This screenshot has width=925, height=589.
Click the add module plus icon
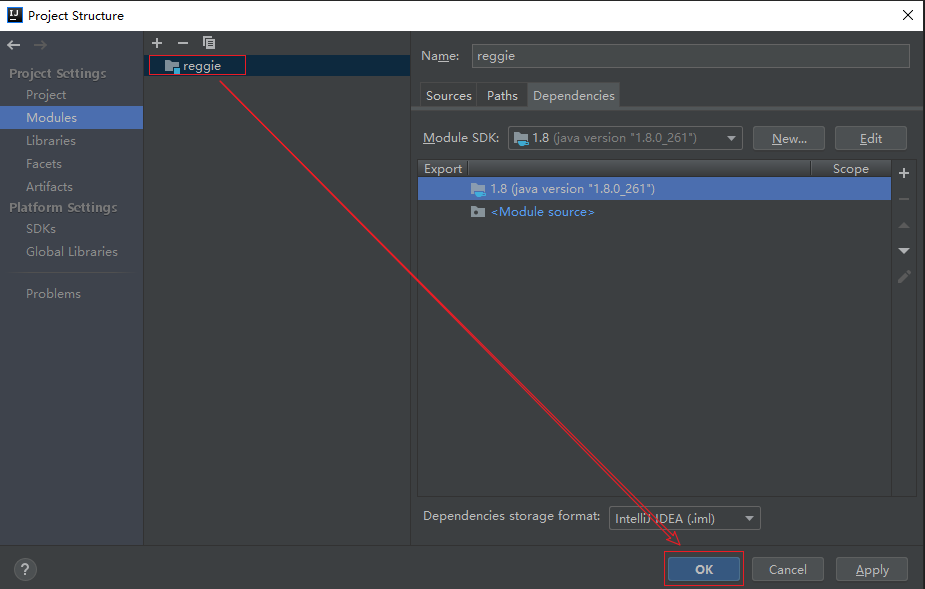coord(157,43)
